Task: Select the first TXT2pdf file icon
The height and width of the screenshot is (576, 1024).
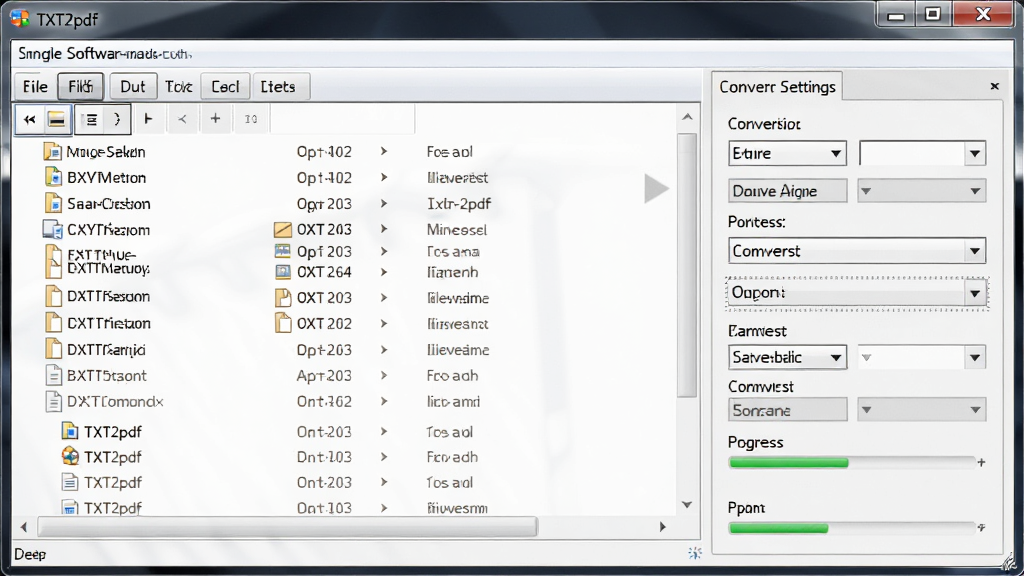Action: point(69,432)
